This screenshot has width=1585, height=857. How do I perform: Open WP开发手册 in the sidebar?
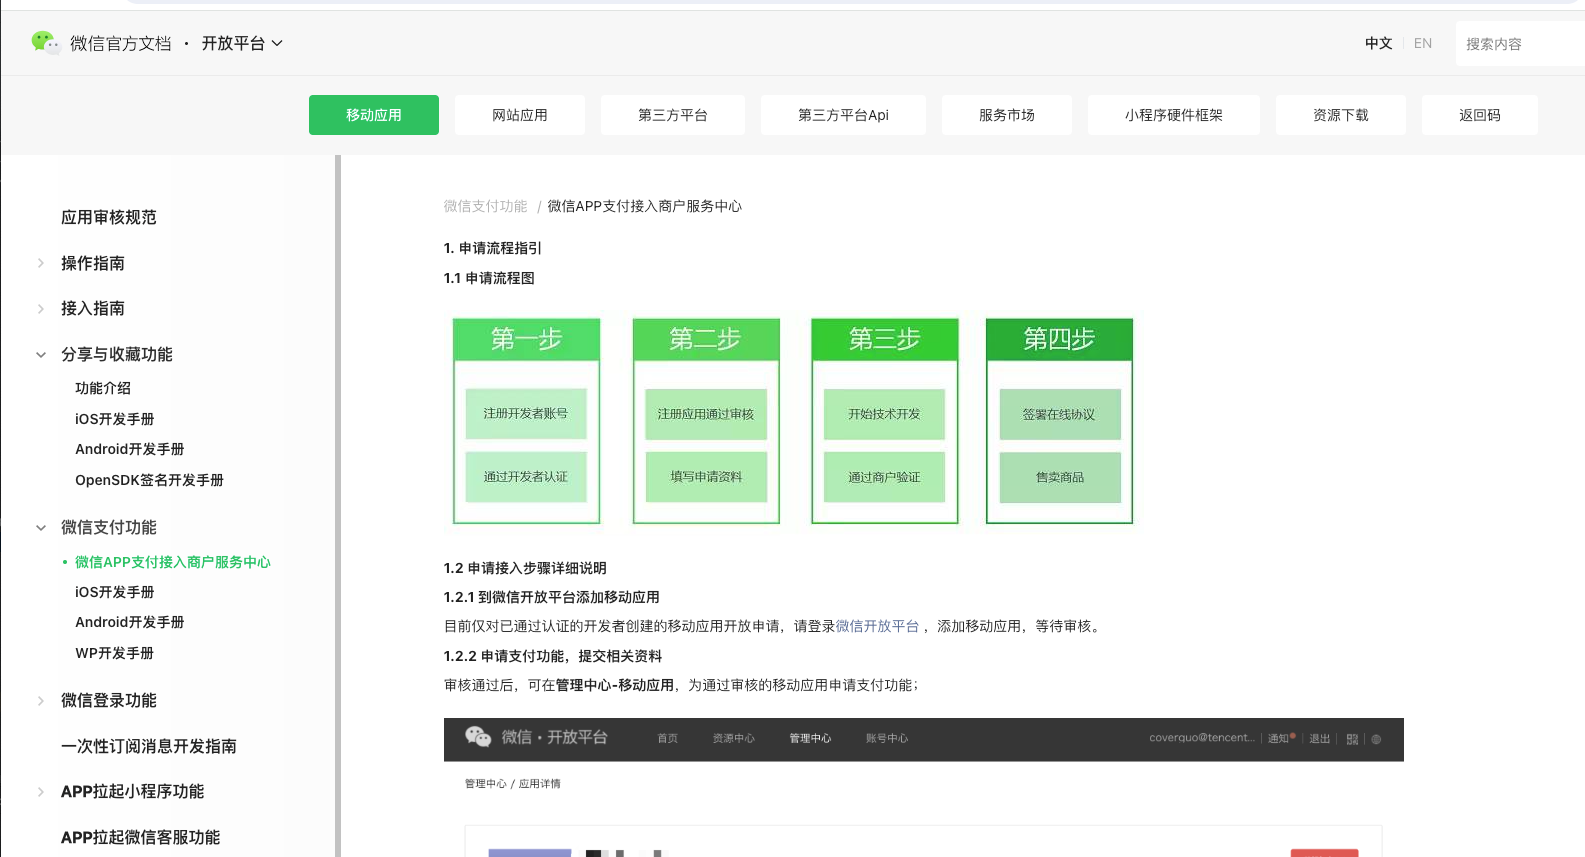pos(115,653)
